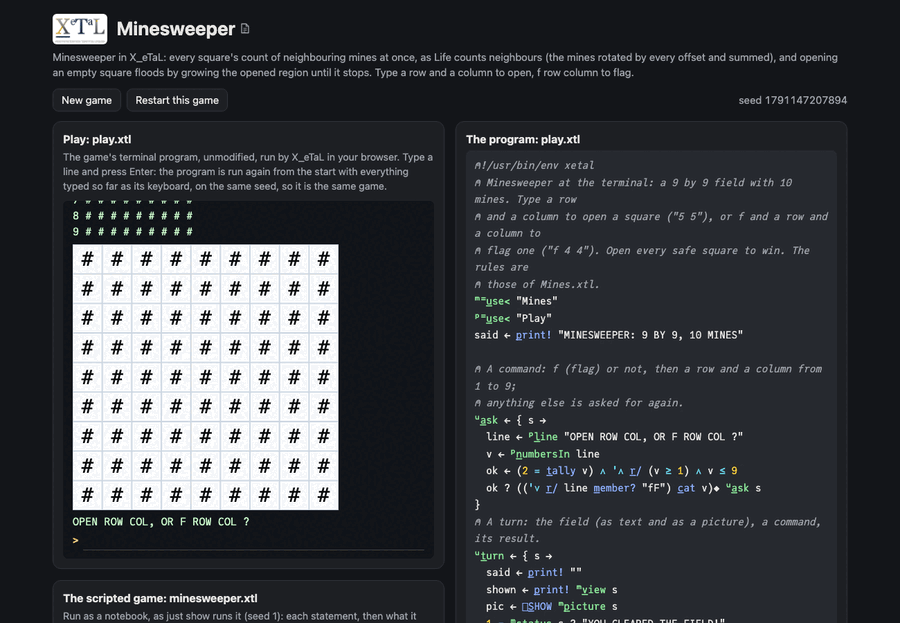Click the OPEN ROW COL, OR F ROW COL ? prompt
The height and width of the screenshot is (623, 900).
161,522
